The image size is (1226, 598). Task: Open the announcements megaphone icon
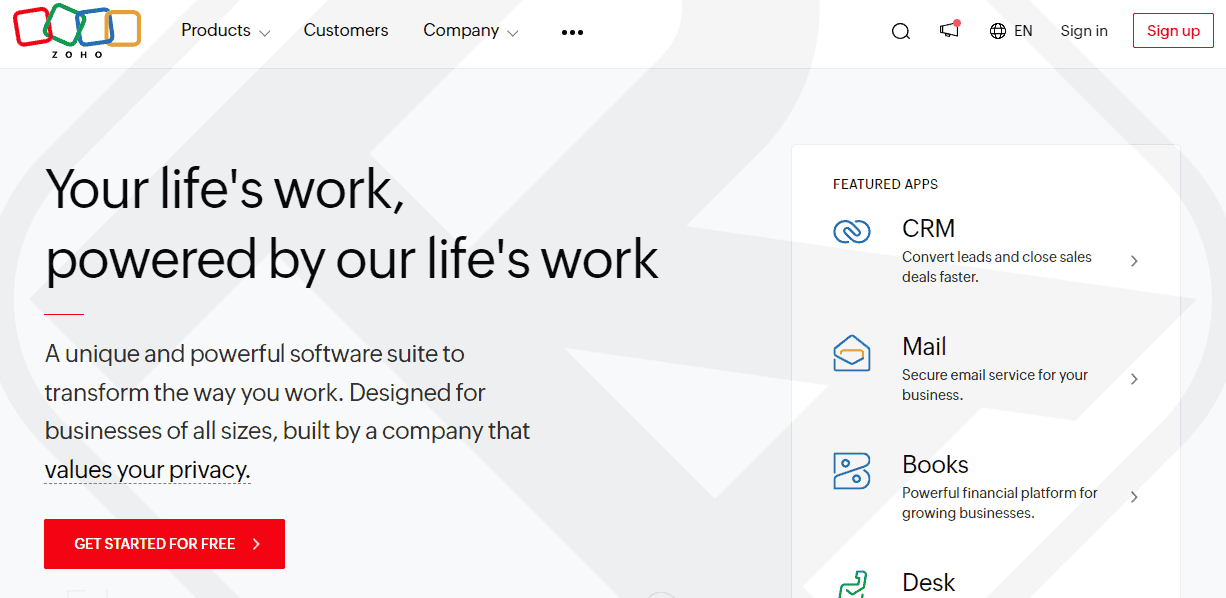pos(949,30)
